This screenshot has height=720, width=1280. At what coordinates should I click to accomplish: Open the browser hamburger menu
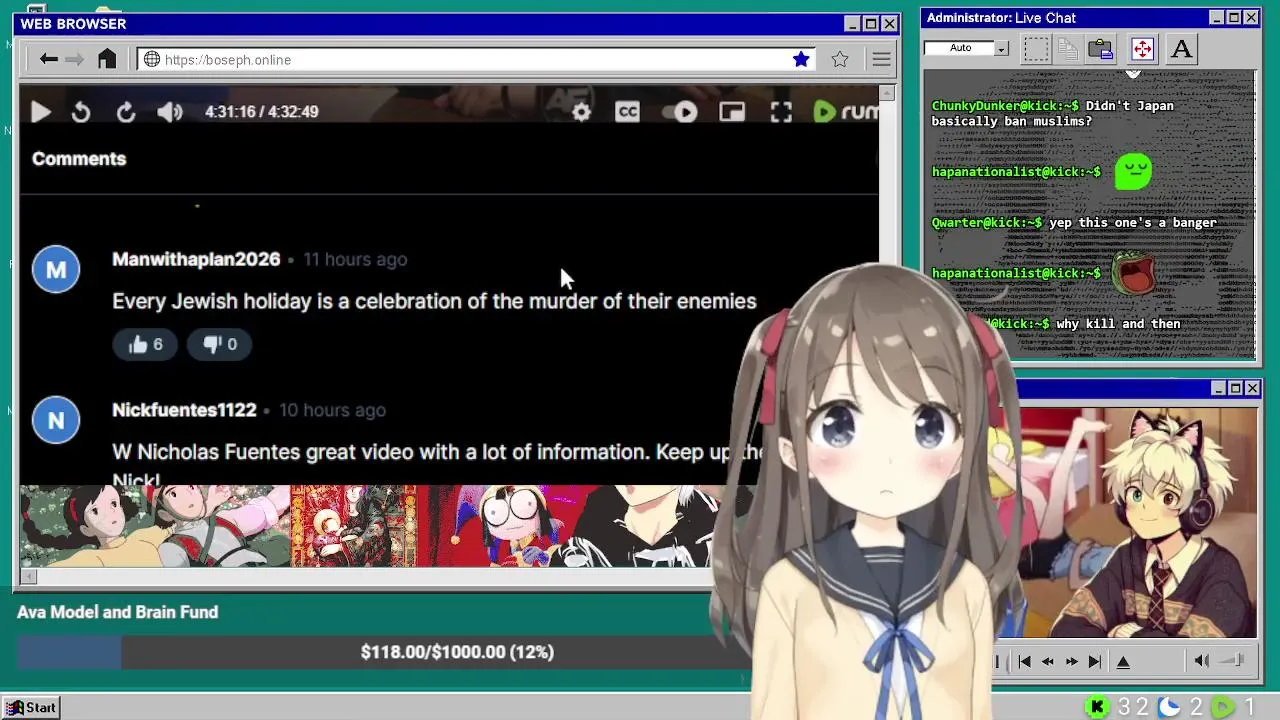click(881, 59)
